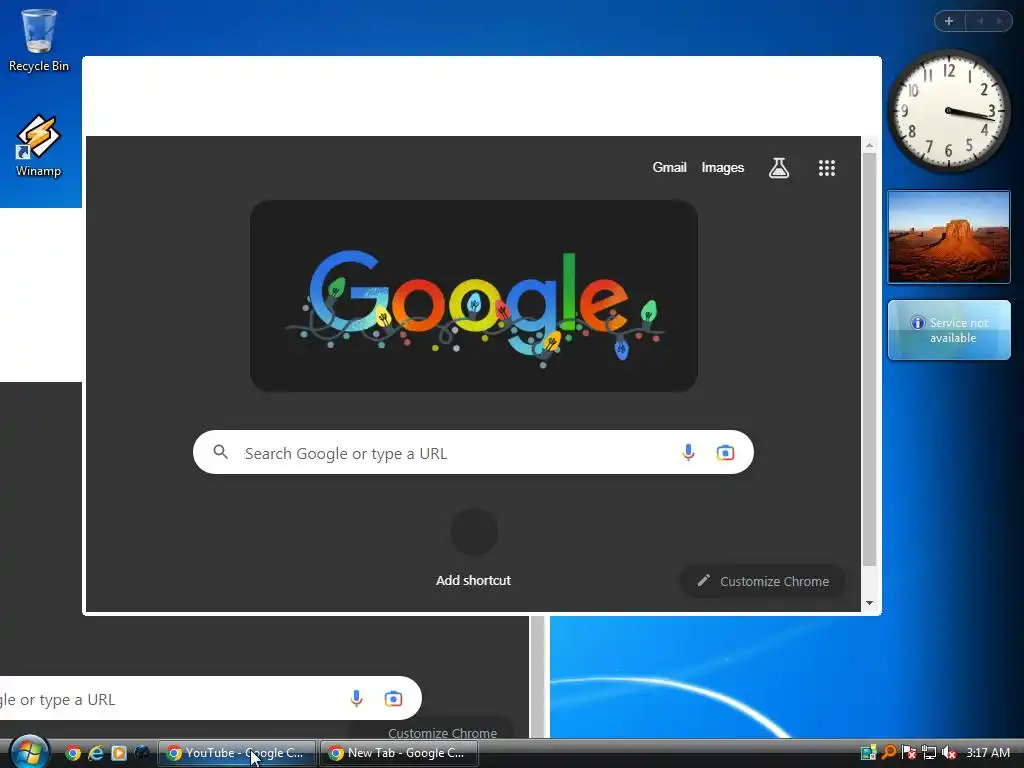This screenshot has height=768, width=1024.
Task: Open the Recycle Bin desktop icon
Action: 39,40
